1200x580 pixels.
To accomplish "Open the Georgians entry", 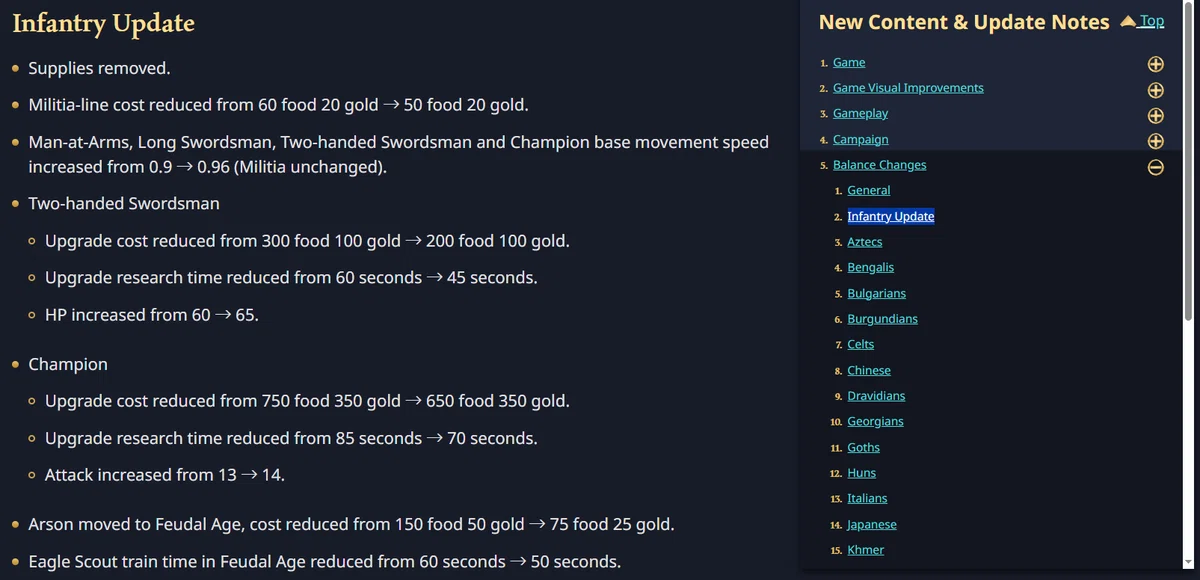I will point(875,421).
